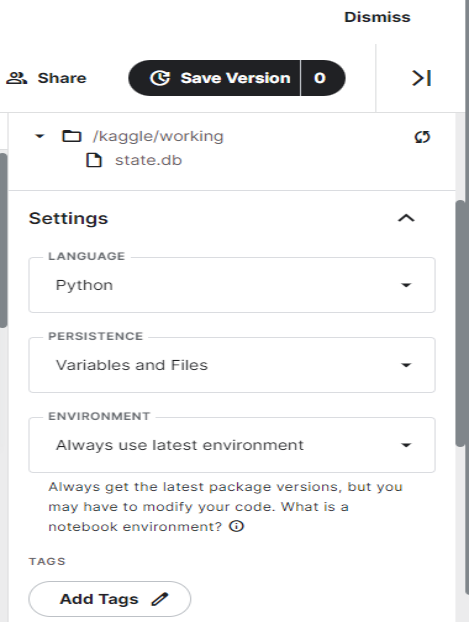
Task: Collapse the Settings section chevron
Action: [x=406, y=218]
